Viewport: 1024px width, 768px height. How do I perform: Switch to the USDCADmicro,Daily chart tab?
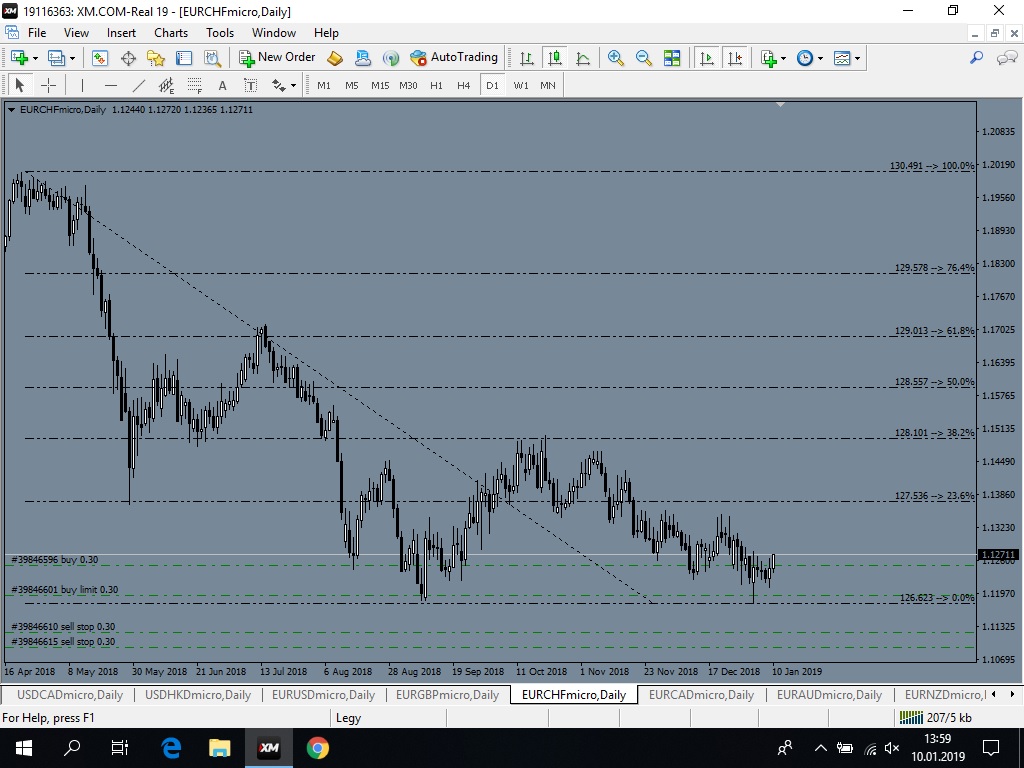coord(70,695)
